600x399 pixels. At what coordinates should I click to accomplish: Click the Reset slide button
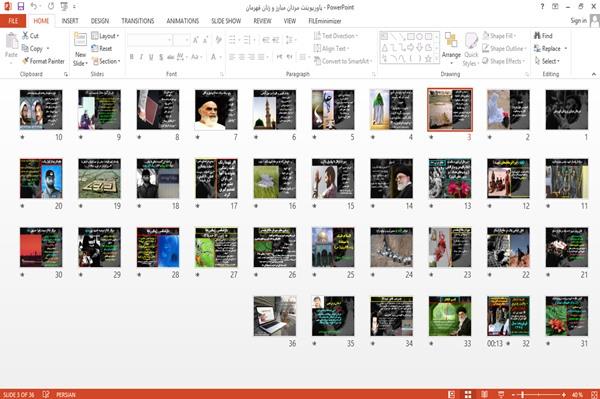pos(102,49)
